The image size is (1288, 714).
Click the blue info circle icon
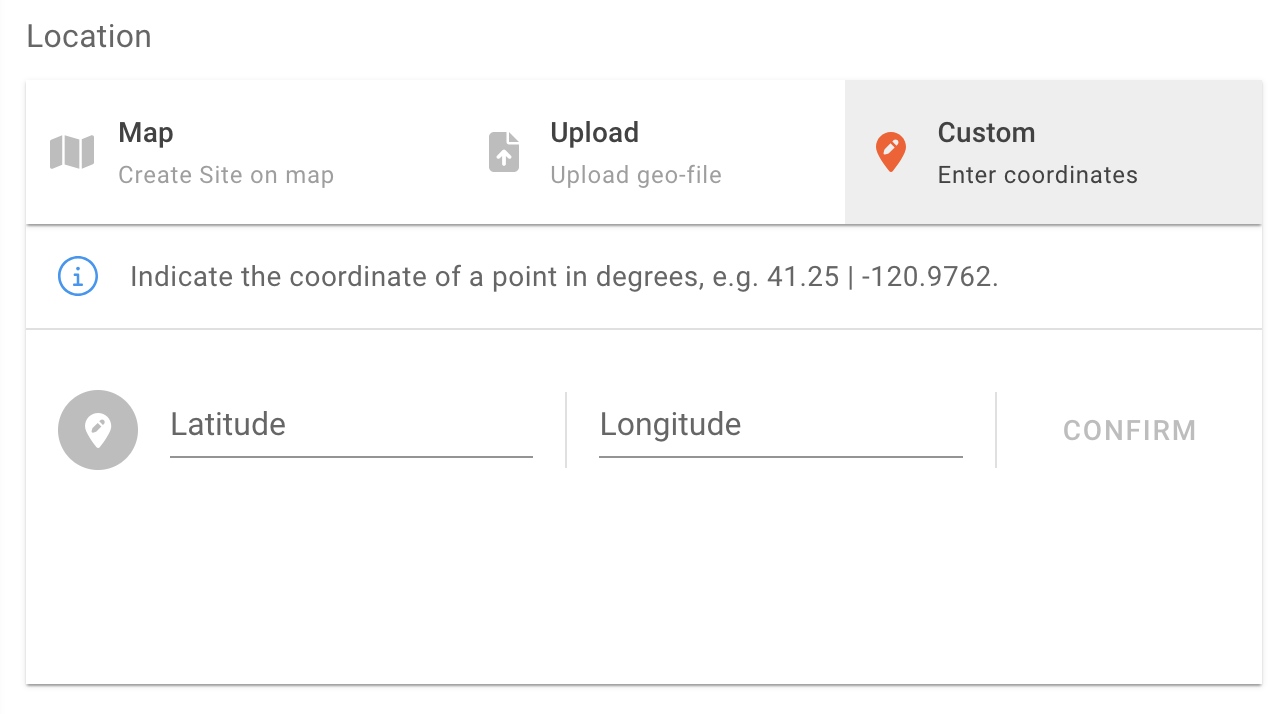(x=78, y=277)
